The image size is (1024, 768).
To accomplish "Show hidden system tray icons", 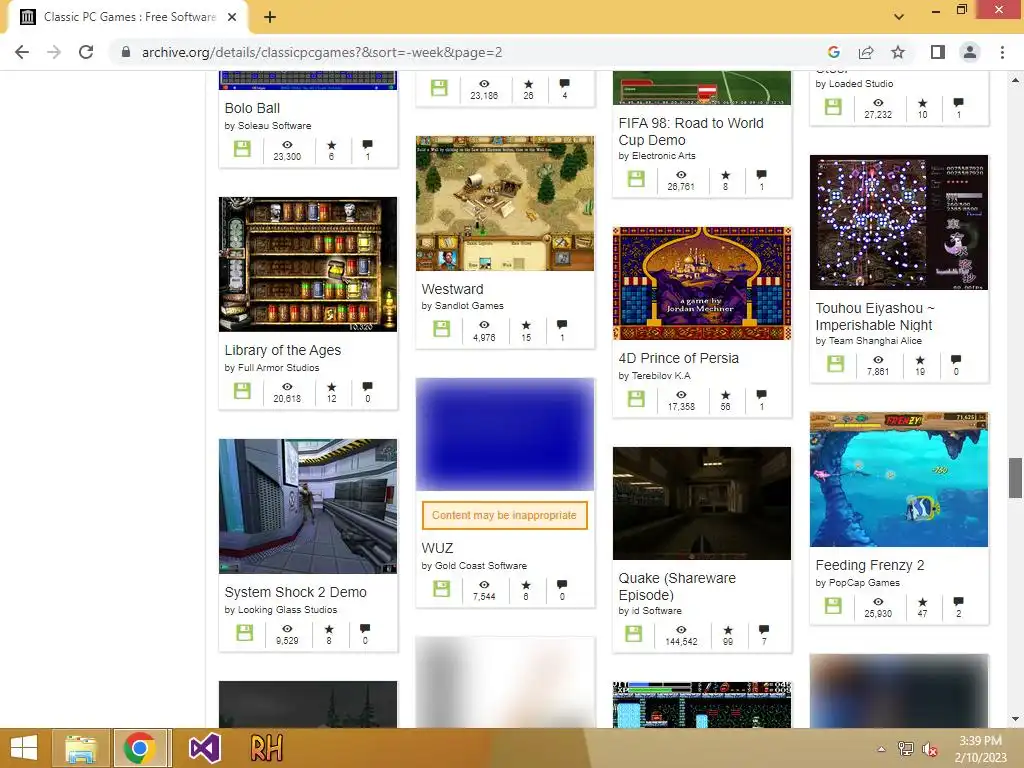I will (x=882, y=749).
